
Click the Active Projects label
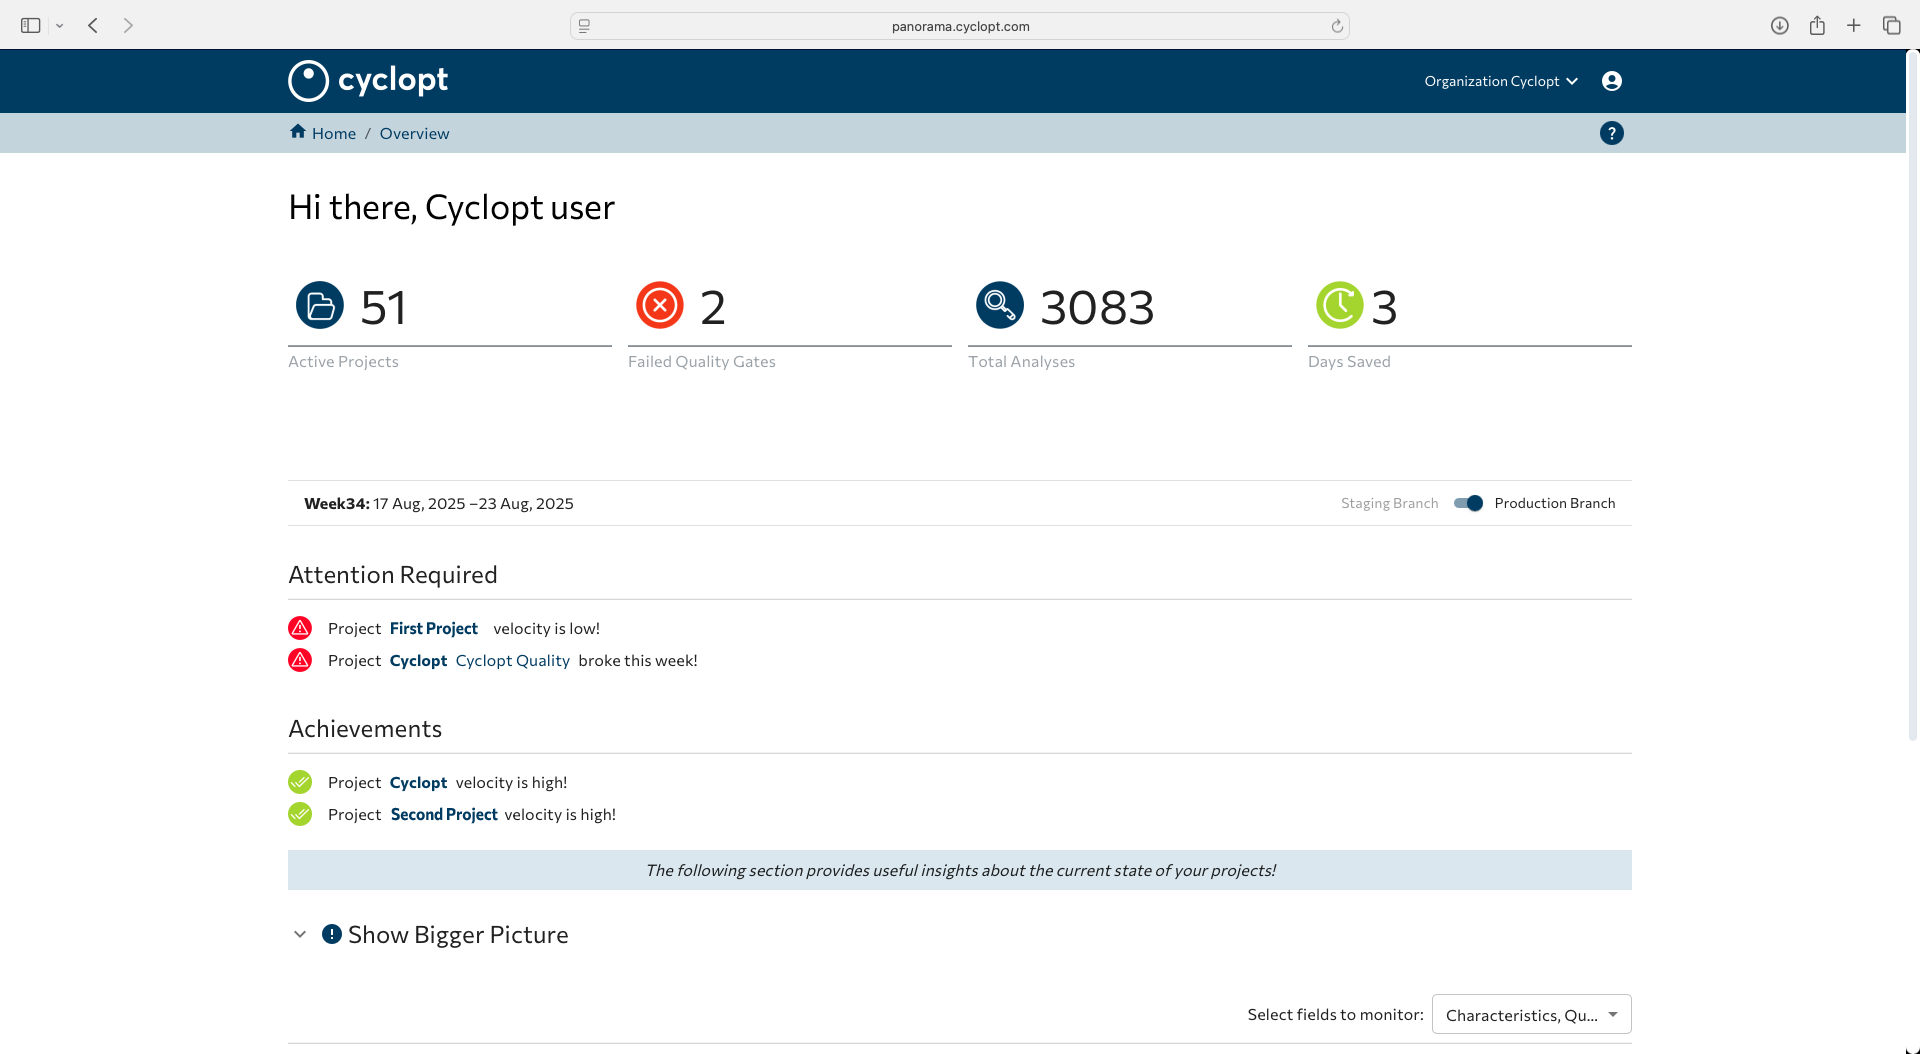(x=343, y=361)
